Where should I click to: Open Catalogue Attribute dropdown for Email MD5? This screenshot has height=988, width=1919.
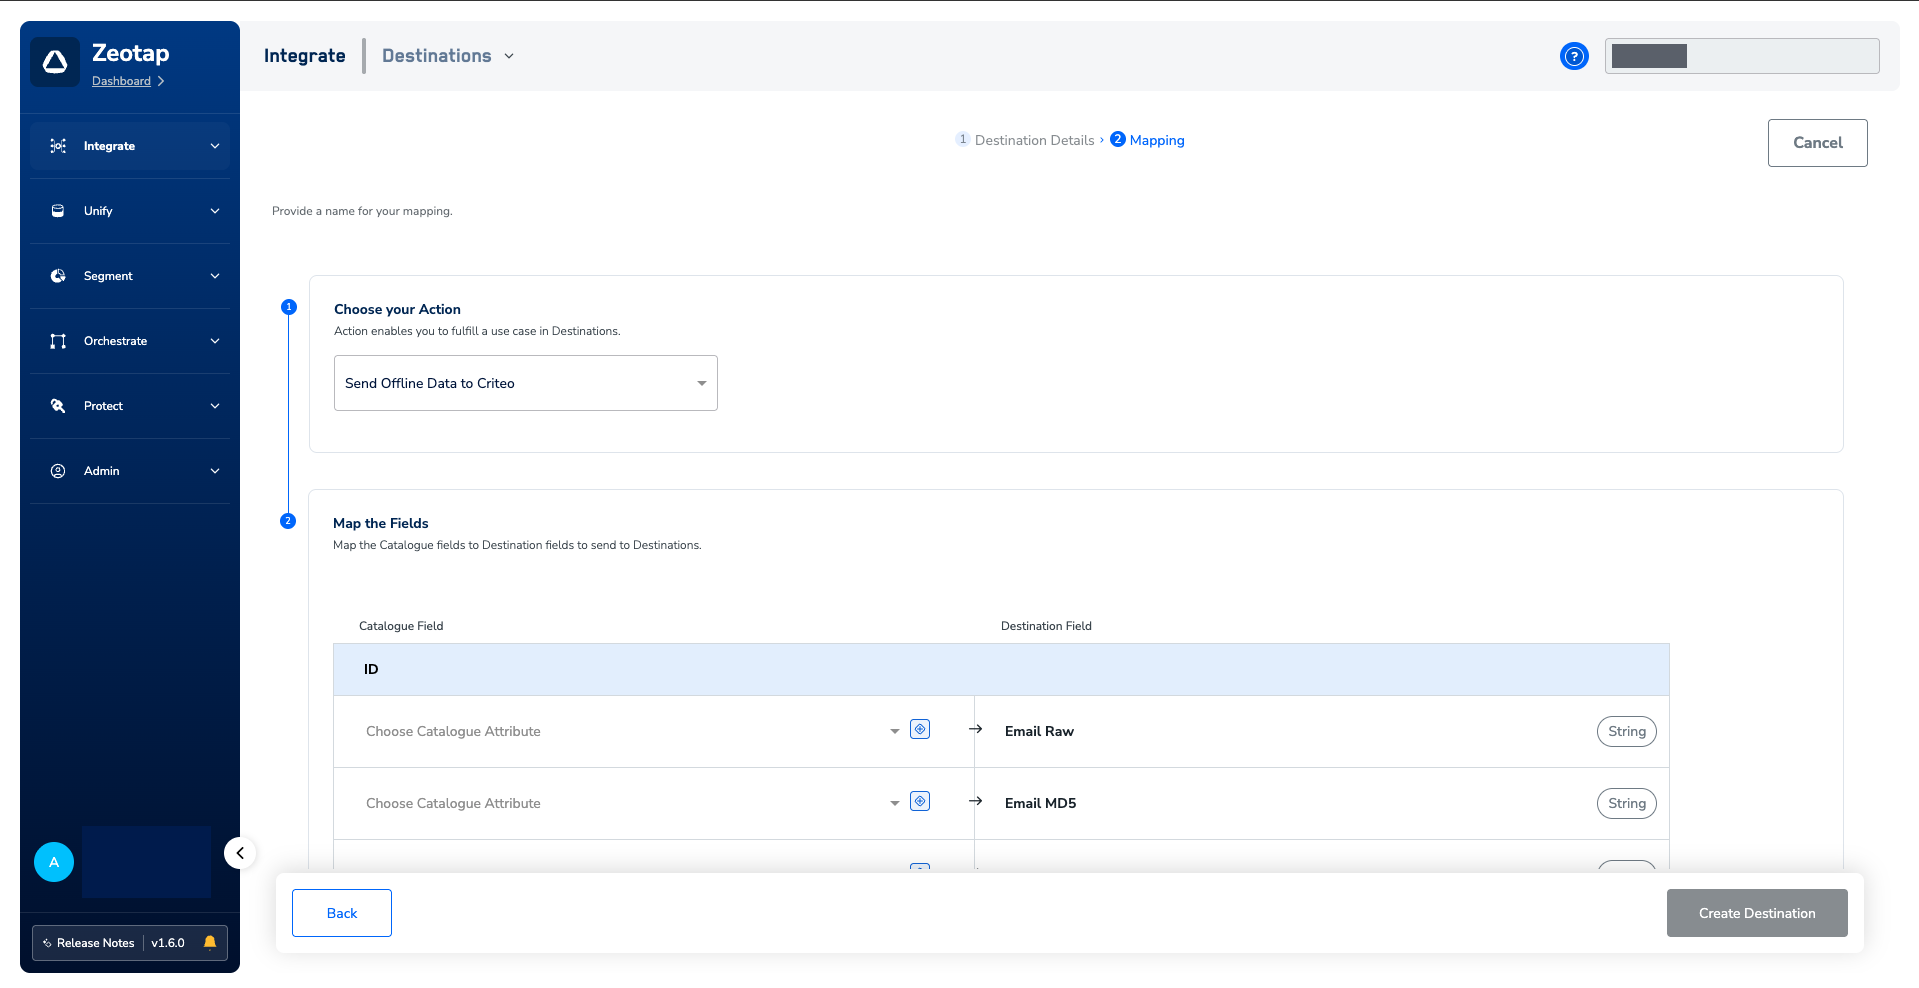(x=633, y=803)
